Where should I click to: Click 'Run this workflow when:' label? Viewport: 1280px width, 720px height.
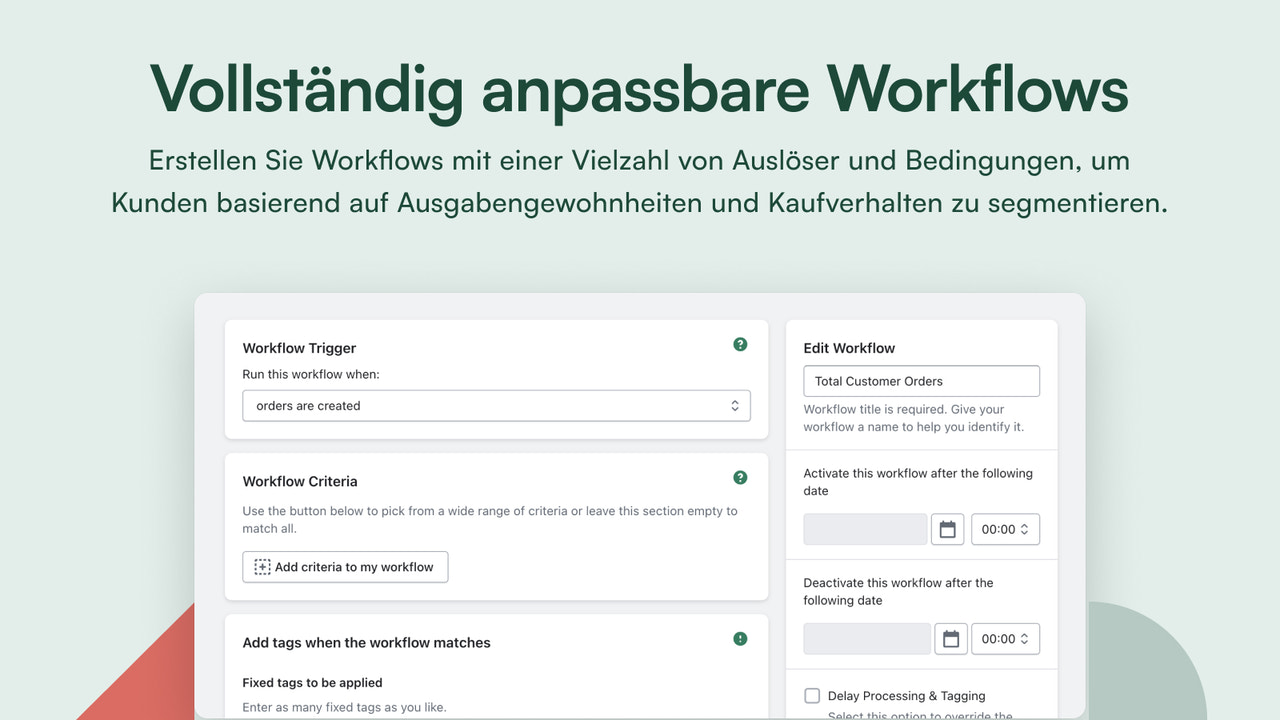pos(311,374)
